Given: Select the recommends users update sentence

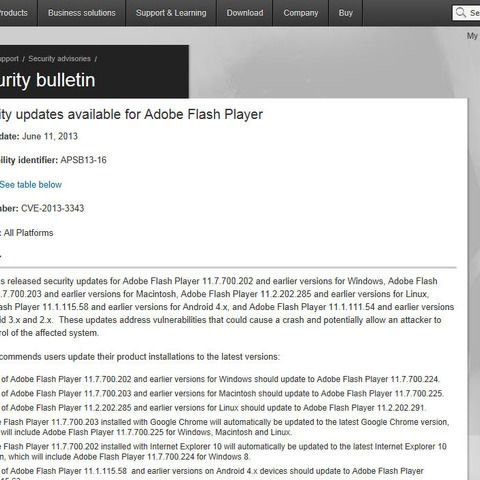Looking at the screenshot, I should 140,357.
